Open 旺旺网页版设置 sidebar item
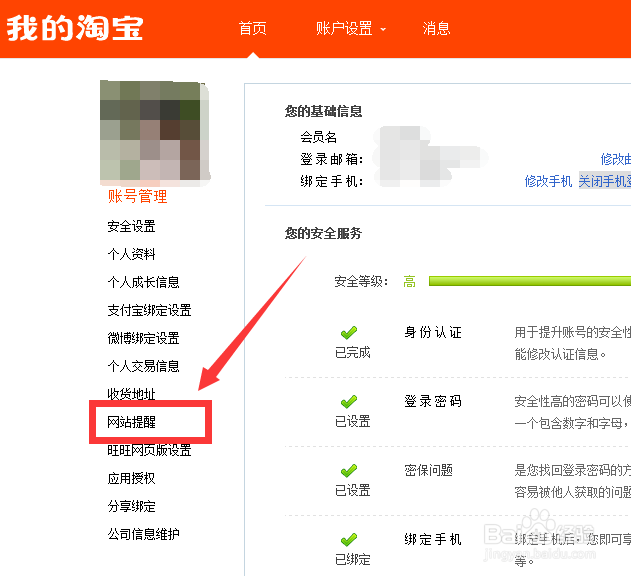This screenshot has width=631, height=576. pyautogui.click(x=149, y=450)
